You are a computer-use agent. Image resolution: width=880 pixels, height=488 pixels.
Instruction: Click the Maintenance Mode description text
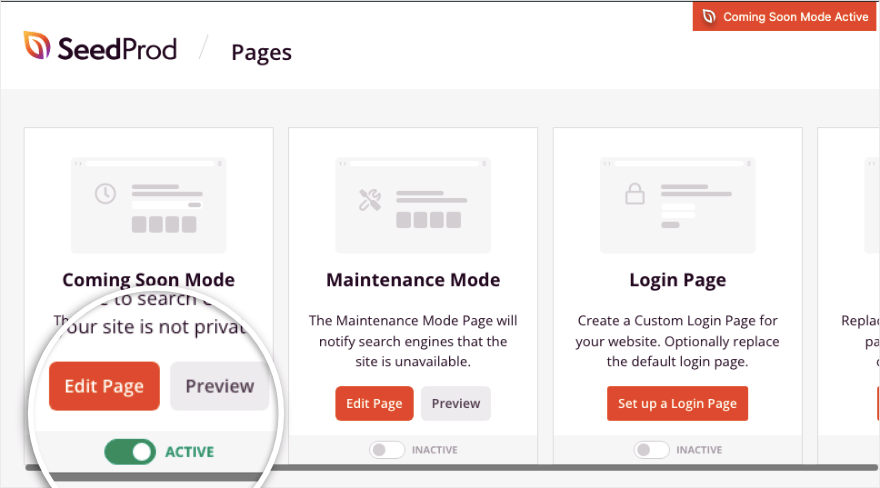[413, 341]
